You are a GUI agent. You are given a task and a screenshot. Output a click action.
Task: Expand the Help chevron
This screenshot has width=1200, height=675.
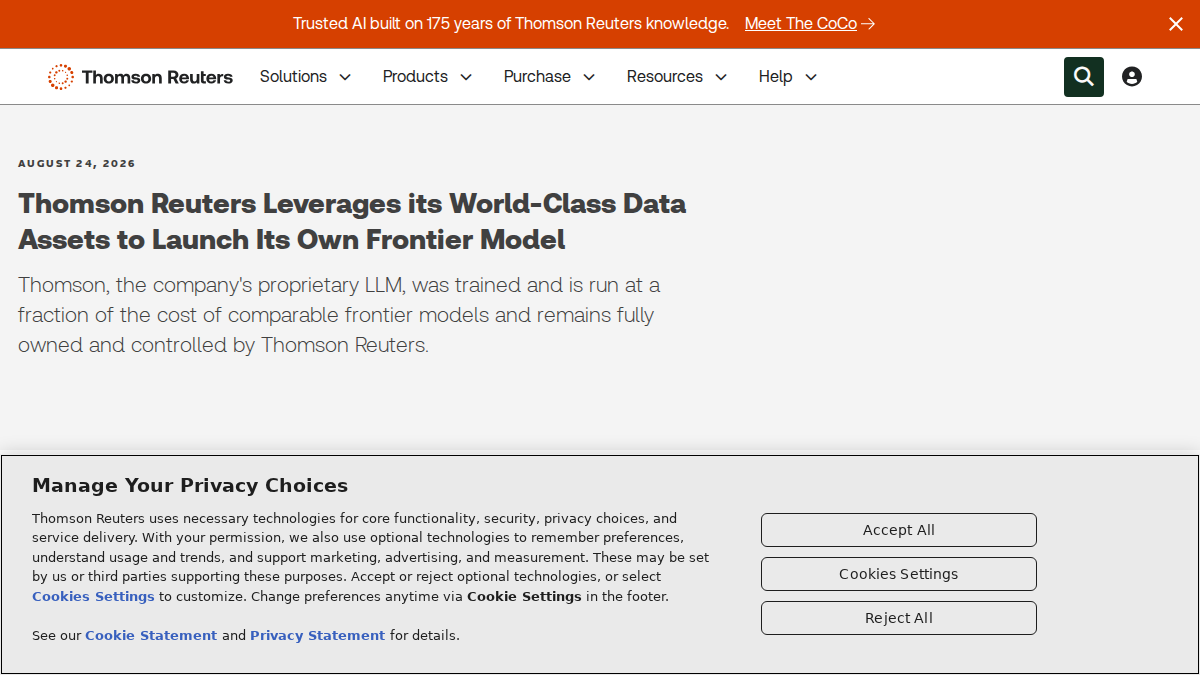point(811,77)
